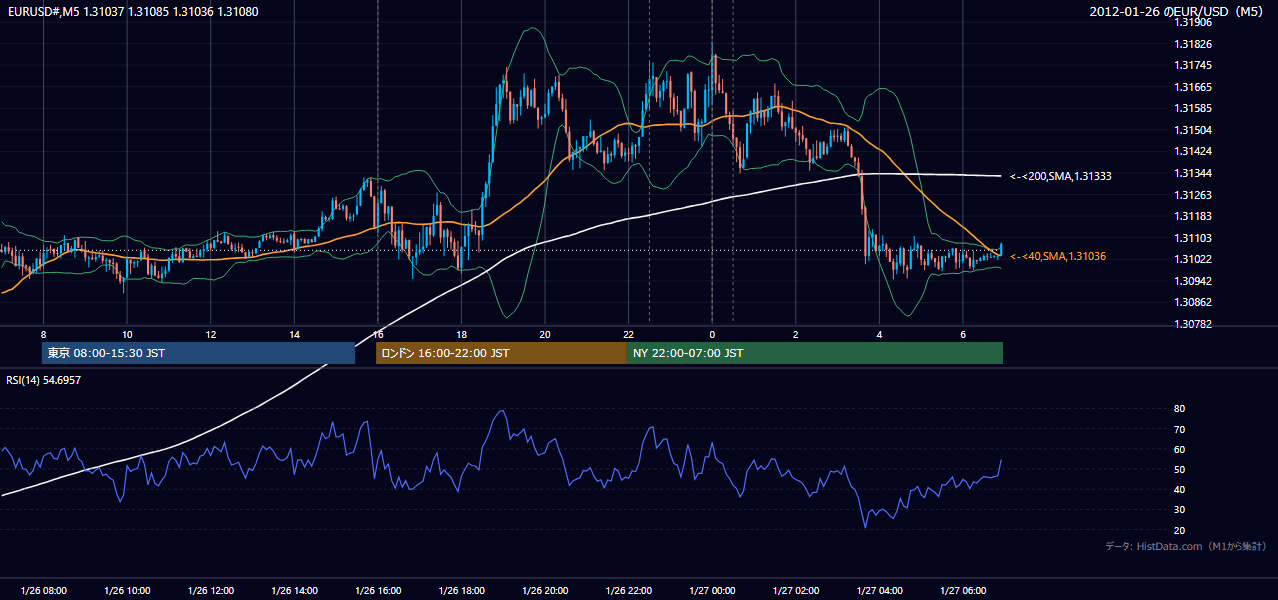Click the 1/27 06:00 time axis label

click(963, 591)
